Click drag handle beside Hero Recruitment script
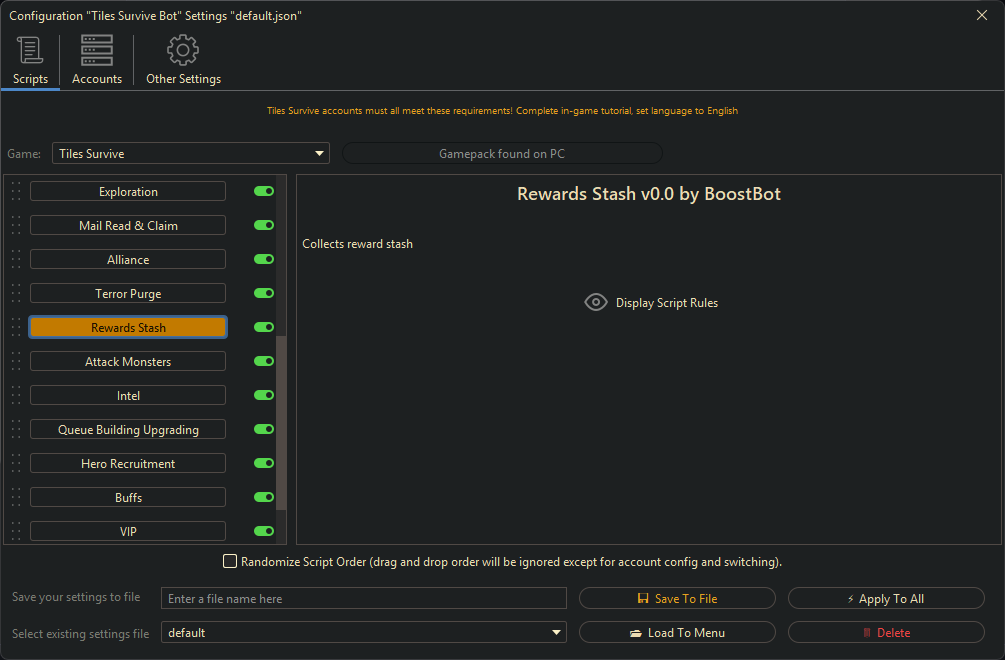This screenshot has height=660, width=1005. 16,464
